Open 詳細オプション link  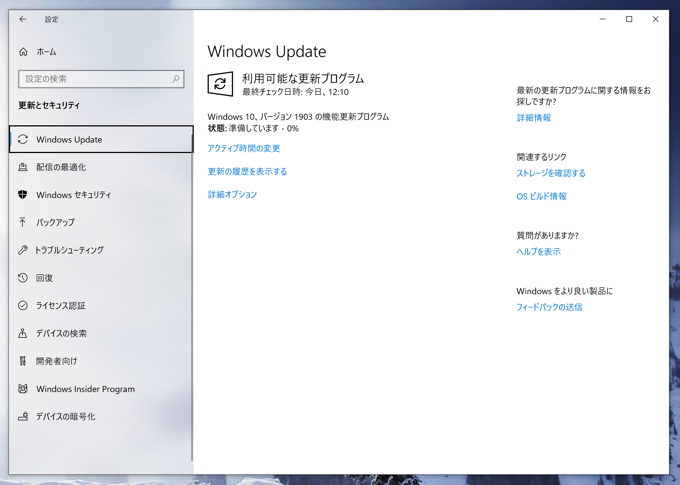[232, 194]
